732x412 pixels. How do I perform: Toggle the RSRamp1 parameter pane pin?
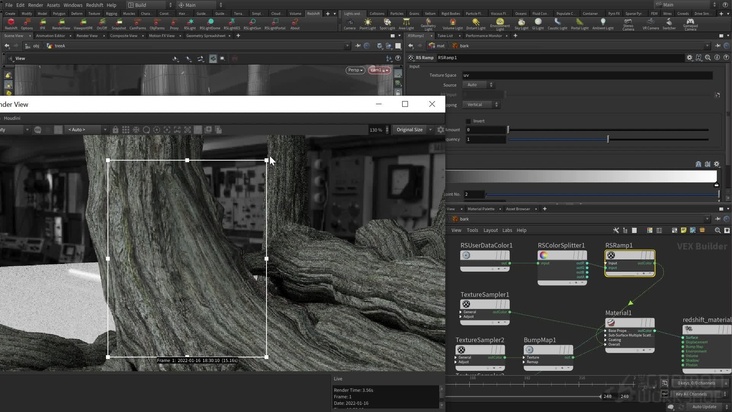(717, 46)
